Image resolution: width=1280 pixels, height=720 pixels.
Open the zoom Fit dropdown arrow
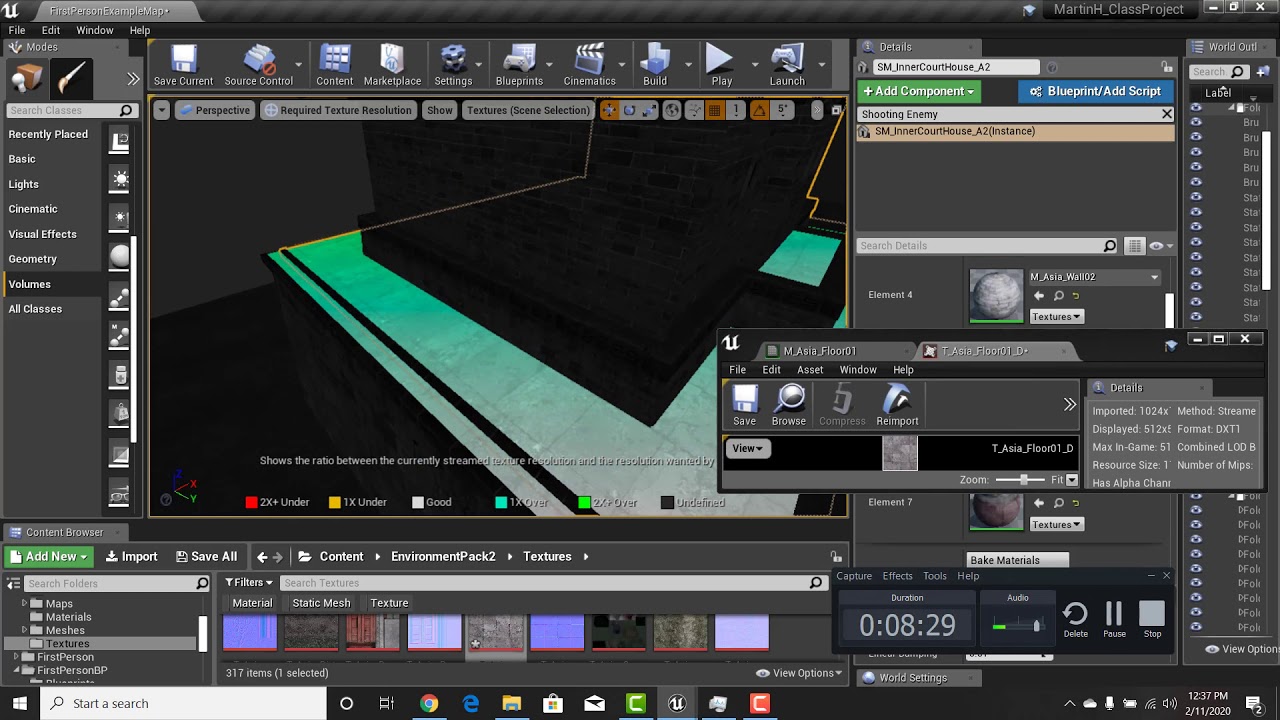[x=1072, y=480]
